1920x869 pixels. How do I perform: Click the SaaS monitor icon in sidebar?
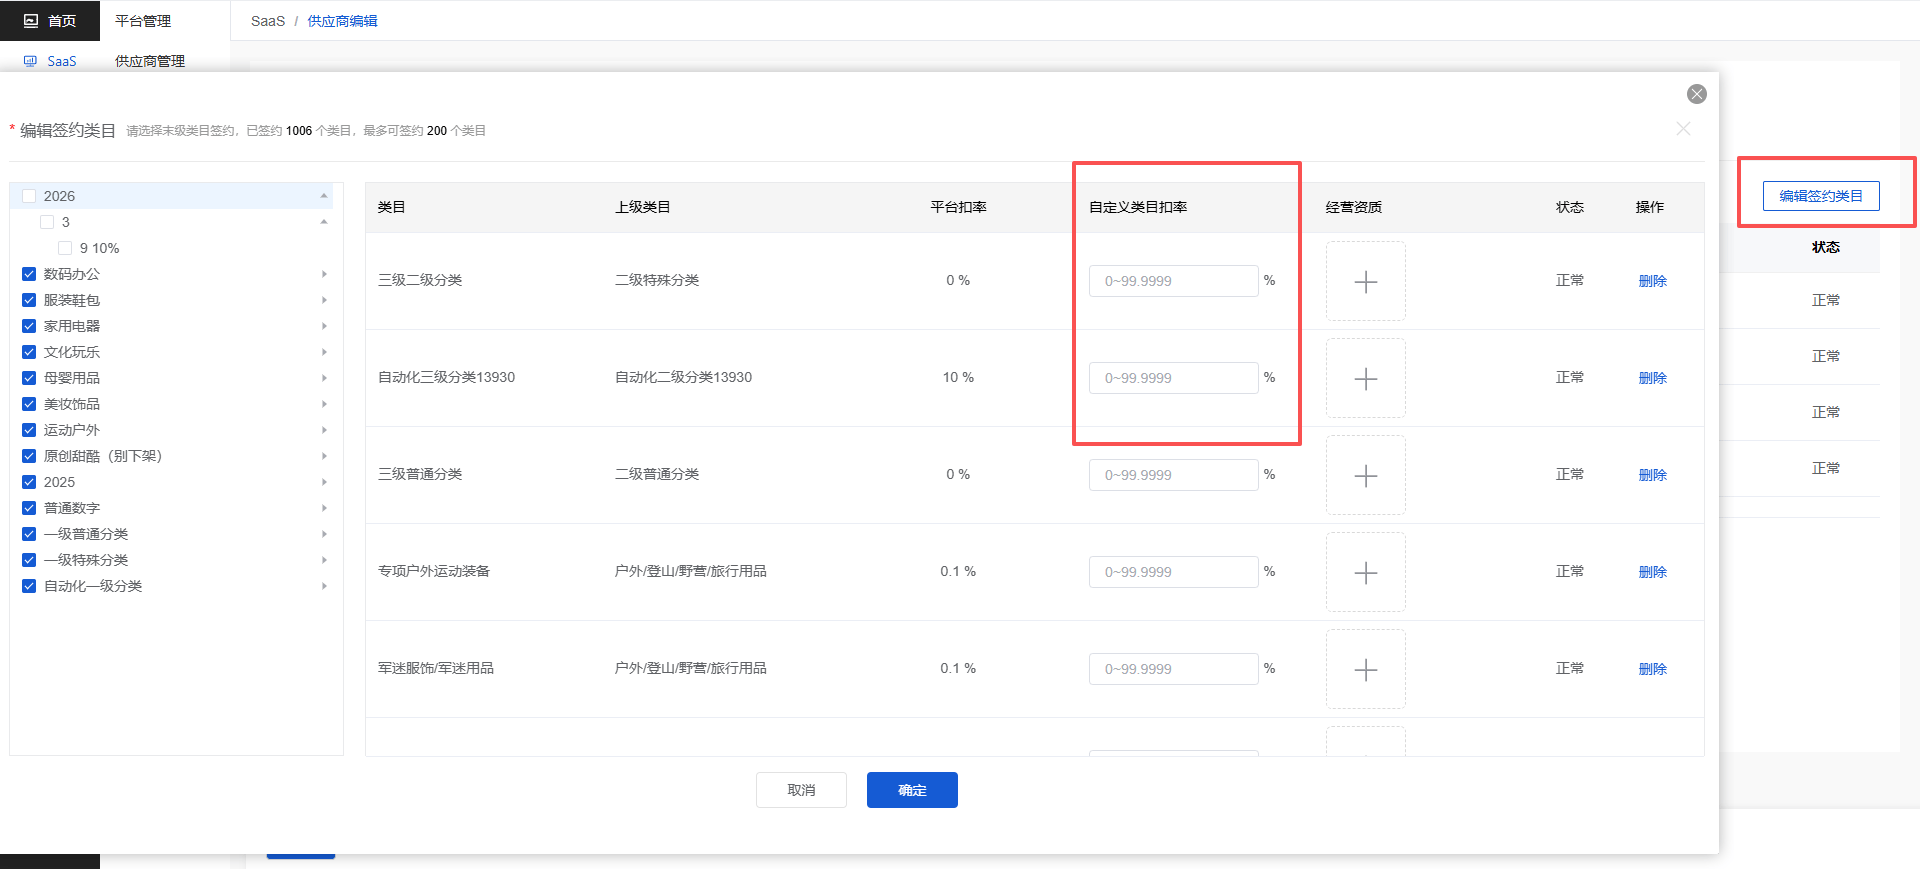click(x=30, y=61)
